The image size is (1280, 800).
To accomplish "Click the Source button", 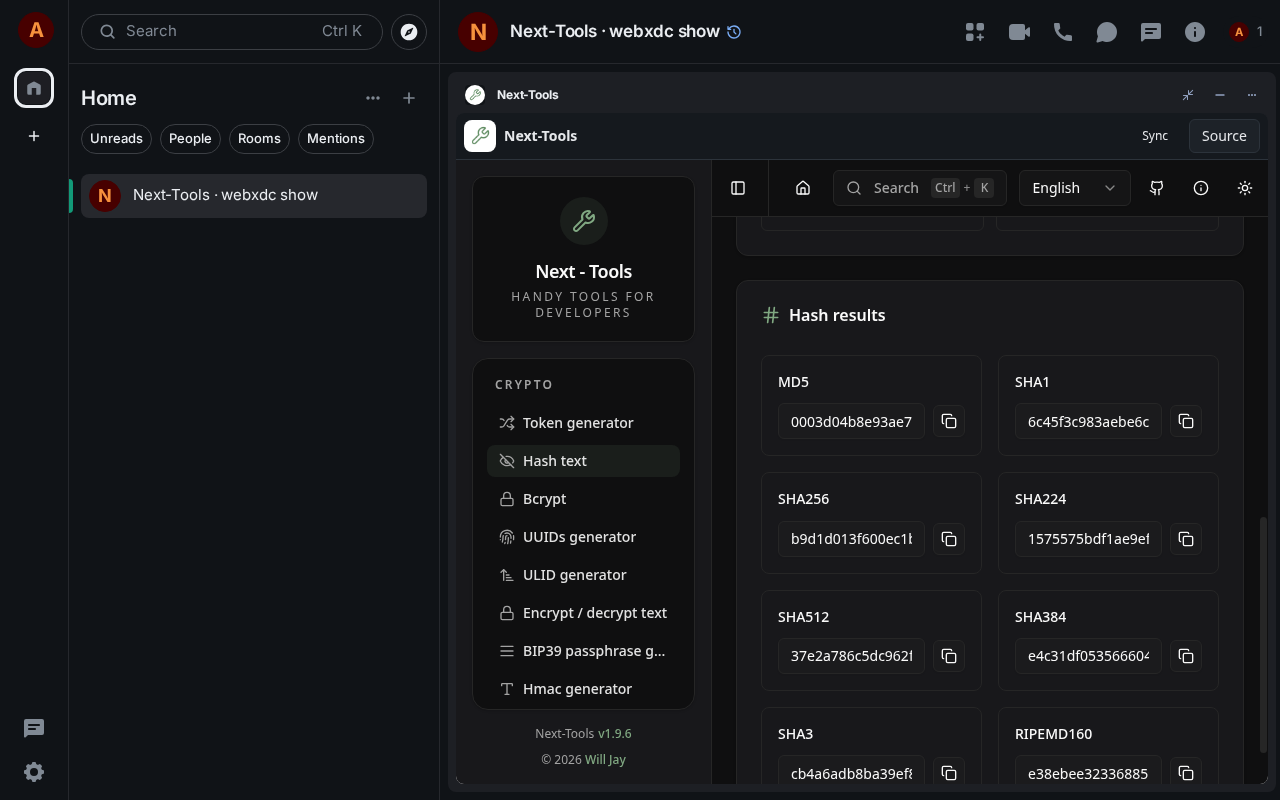I will [x=1224, y=136].
